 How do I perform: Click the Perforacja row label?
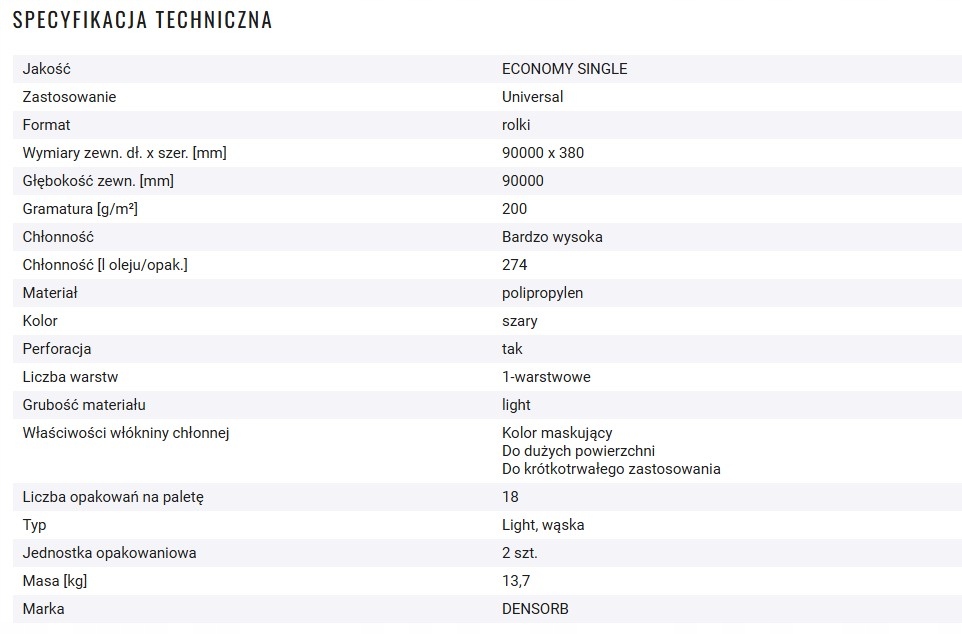57,349
